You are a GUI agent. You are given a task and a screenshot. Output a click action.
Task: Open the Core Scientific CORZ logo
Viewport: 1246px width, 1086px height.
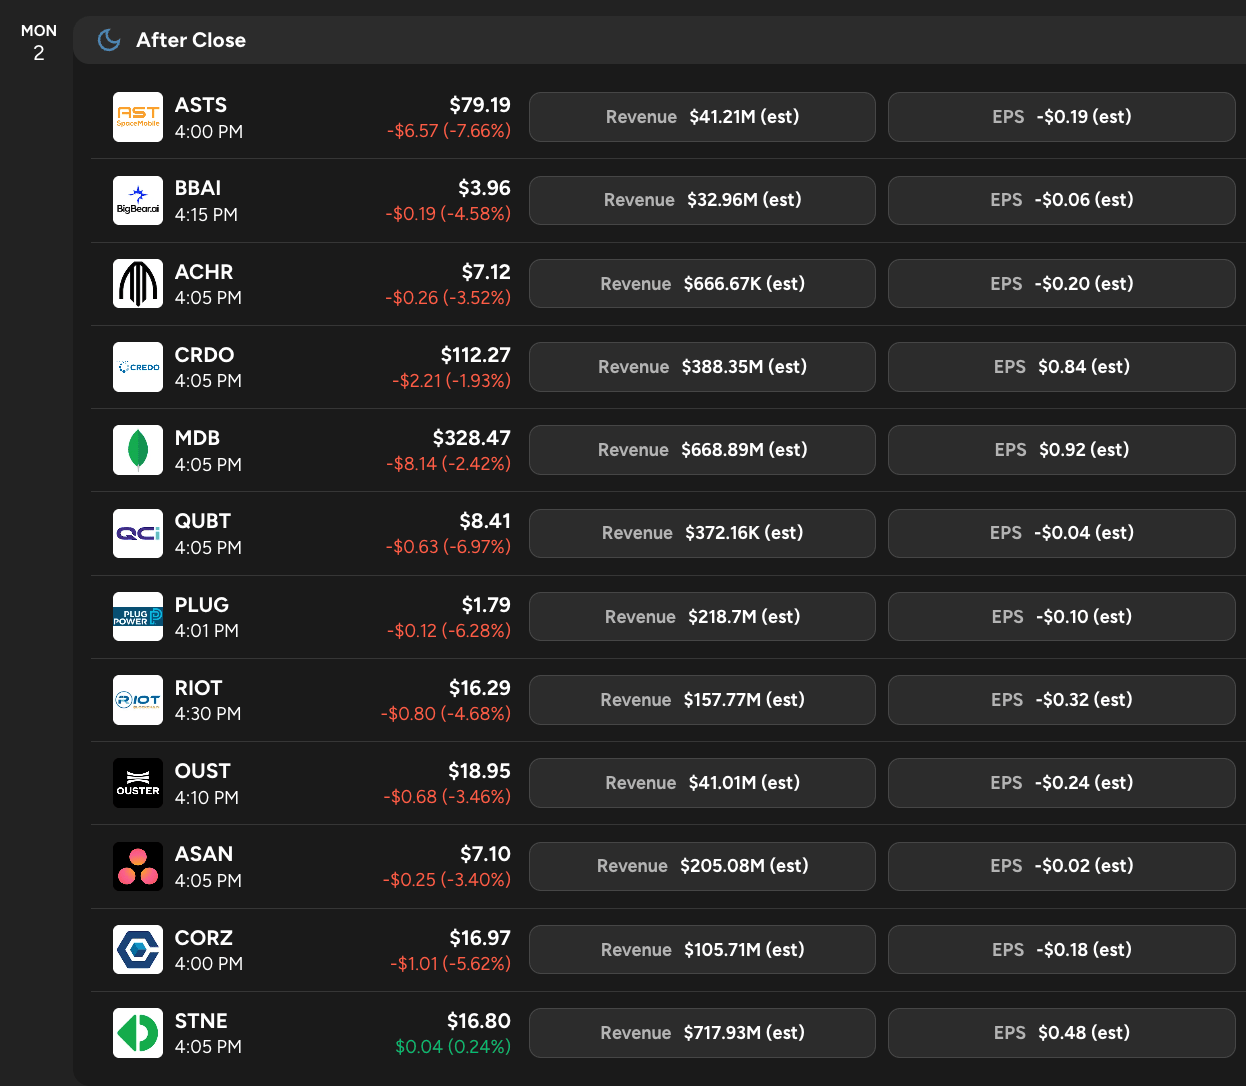138,950
